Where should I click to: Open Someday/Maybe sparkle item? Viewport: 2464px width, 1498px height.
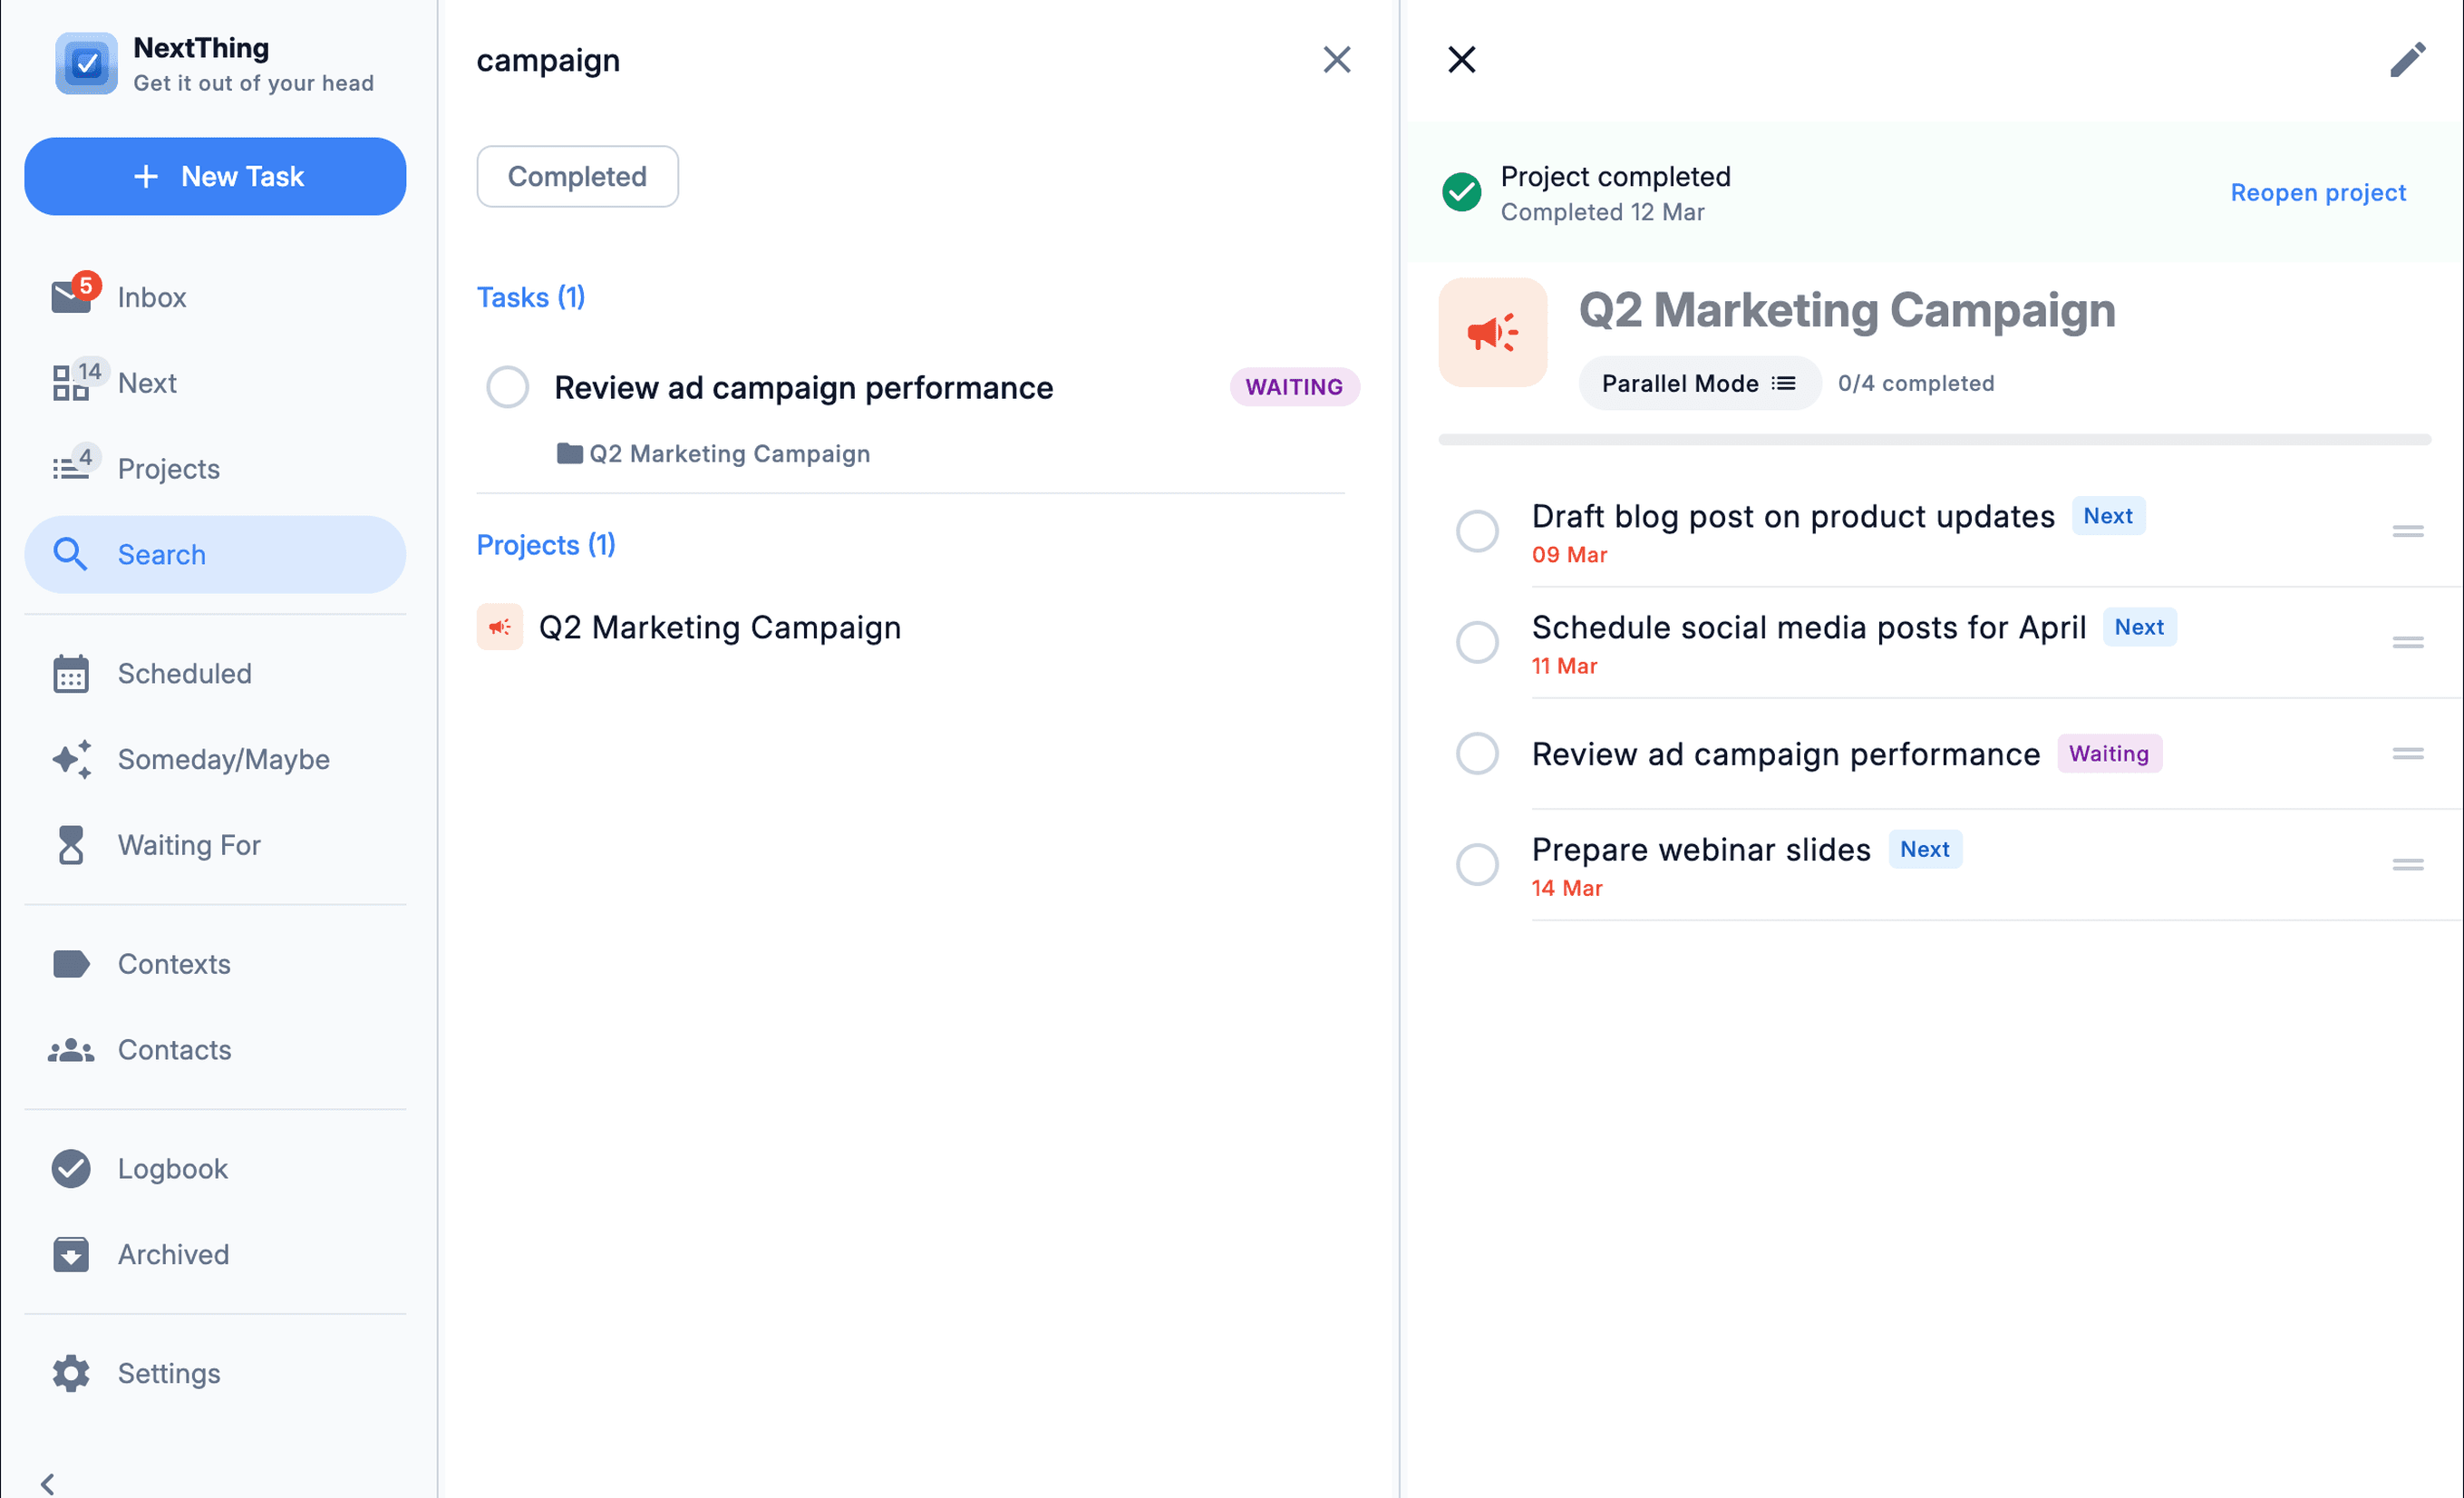pyautogui.click(x=222, y=759)
